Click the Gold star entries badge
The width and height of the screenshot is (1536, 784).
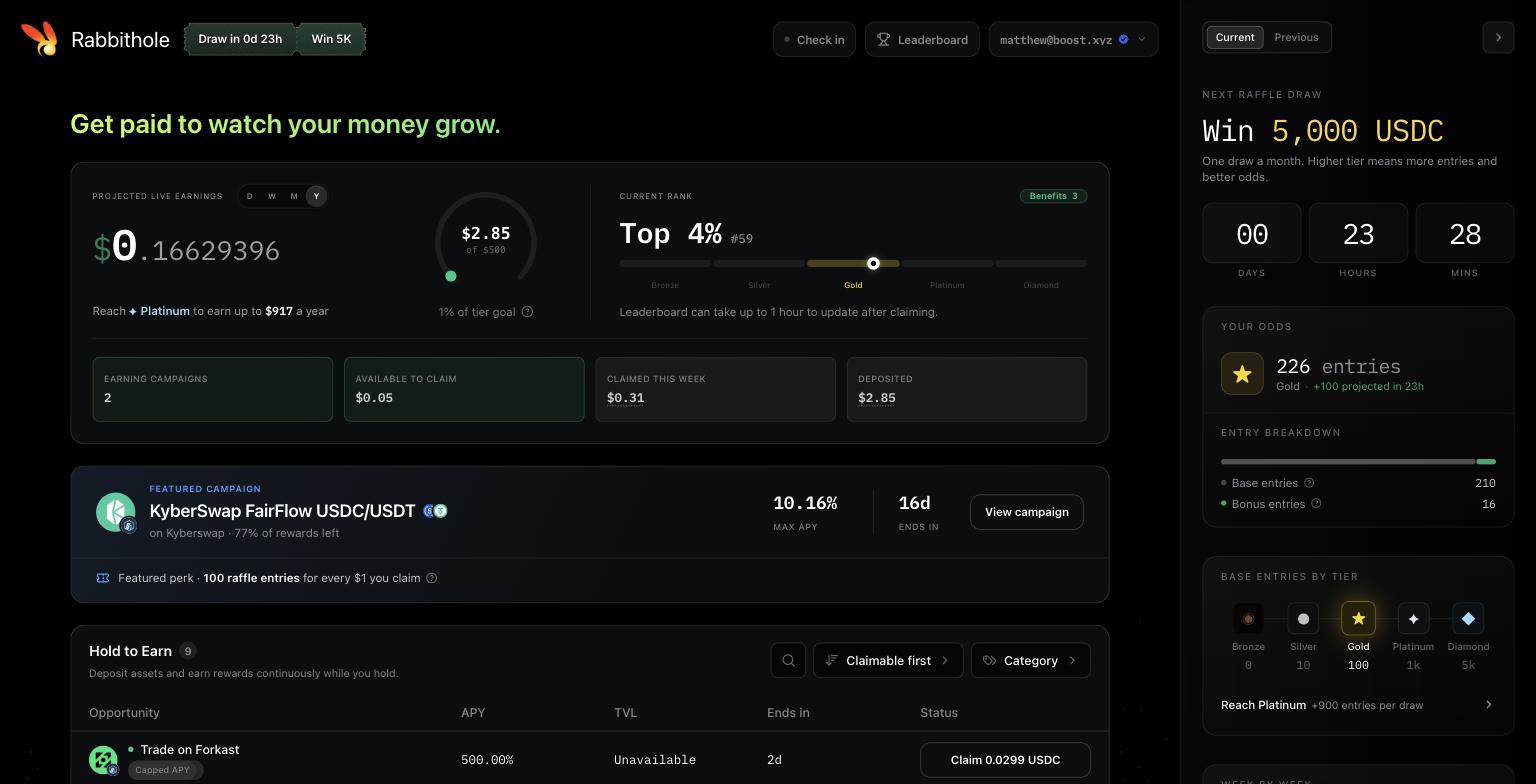pos(1242,374)
